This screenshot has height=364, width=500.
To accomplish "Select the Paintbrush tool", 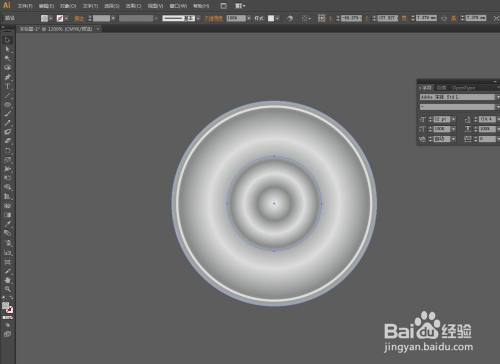I will coord(7,114).
